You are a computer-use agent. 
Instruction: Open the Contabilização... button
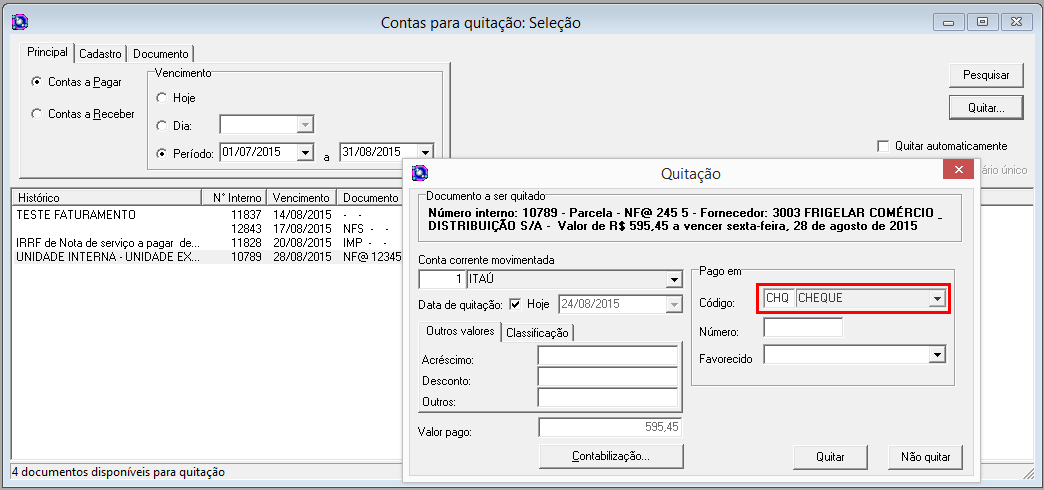(610, 456)
